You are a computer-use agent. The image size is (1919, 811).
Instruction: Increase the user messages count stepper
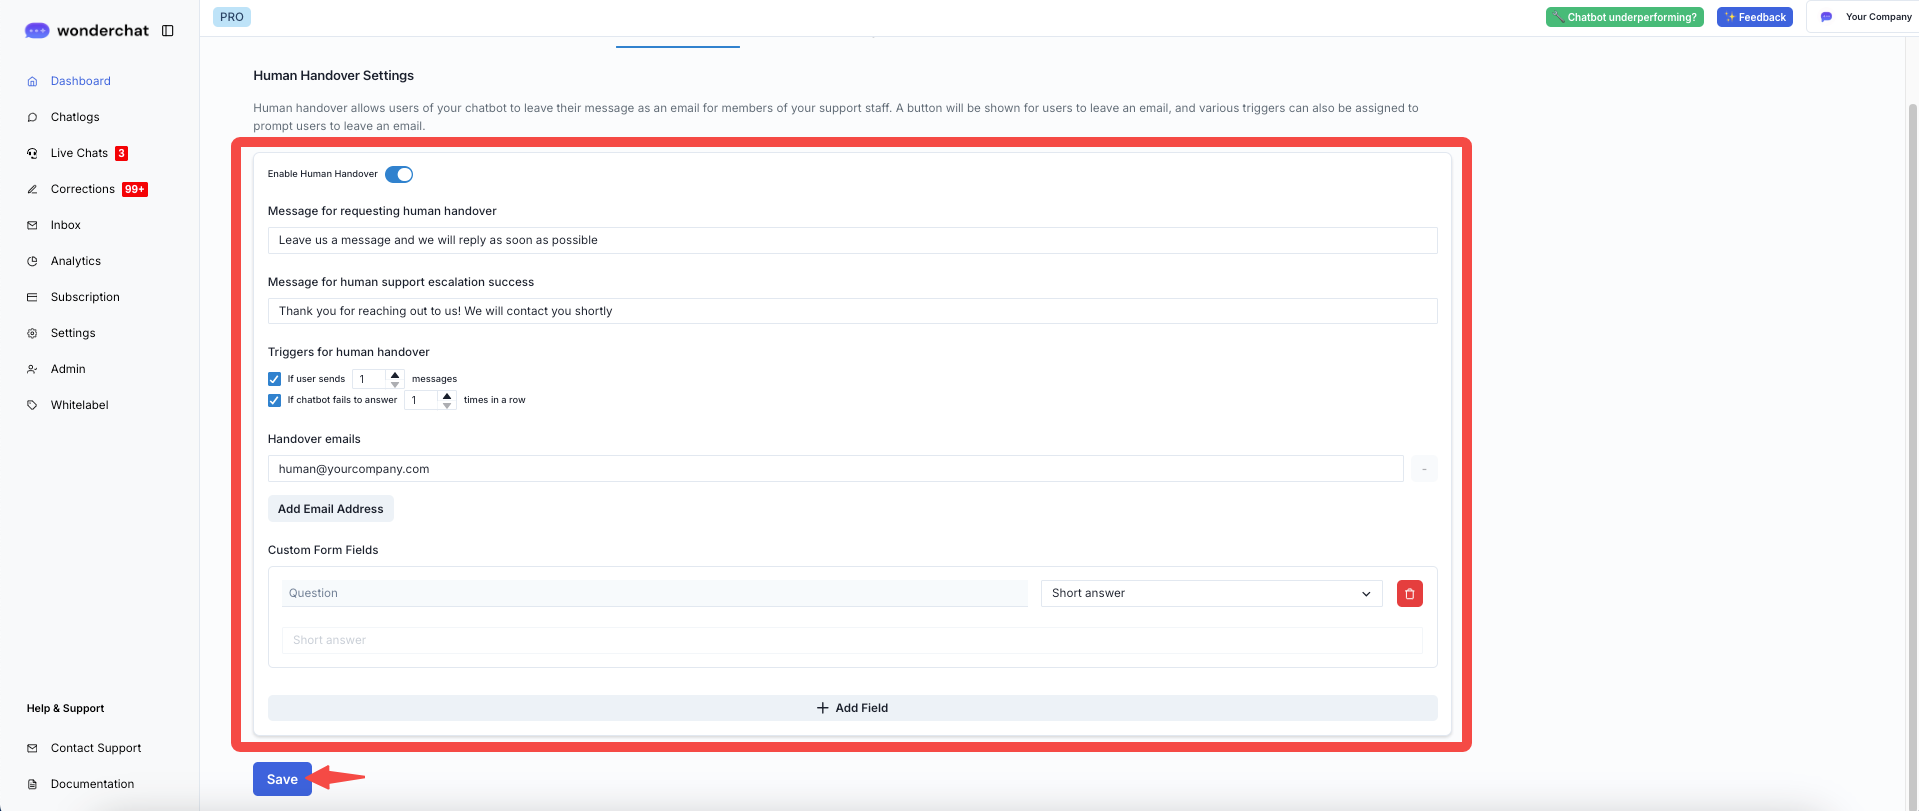tap(395, 375)
